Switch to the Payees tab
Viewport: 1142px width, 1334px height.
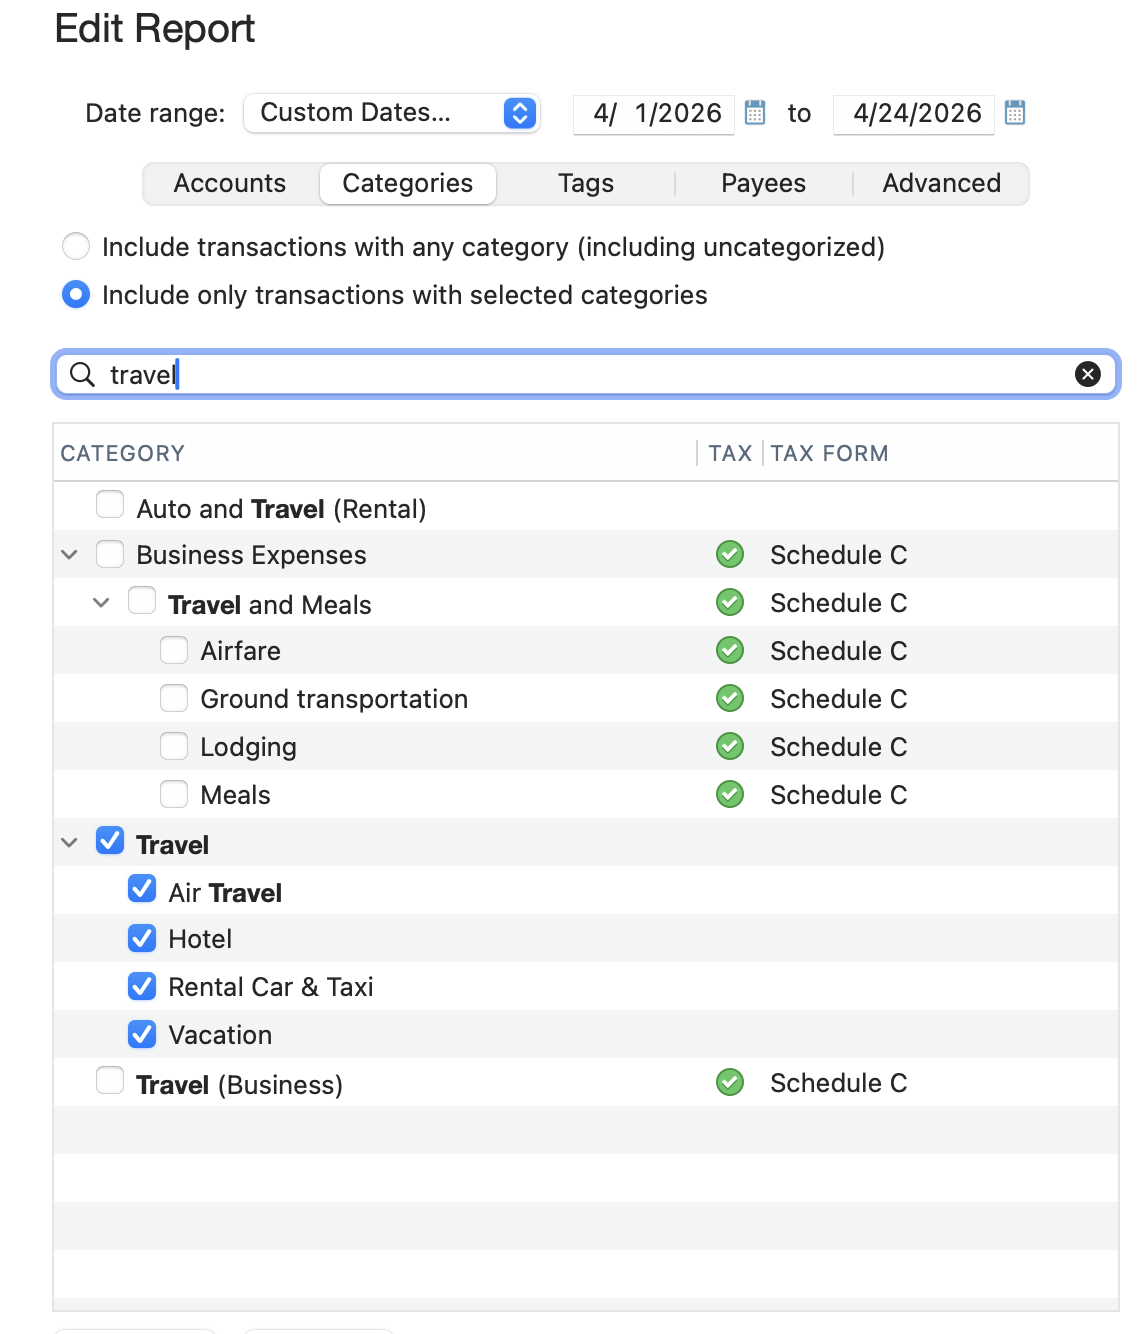(x=763, y=184)
